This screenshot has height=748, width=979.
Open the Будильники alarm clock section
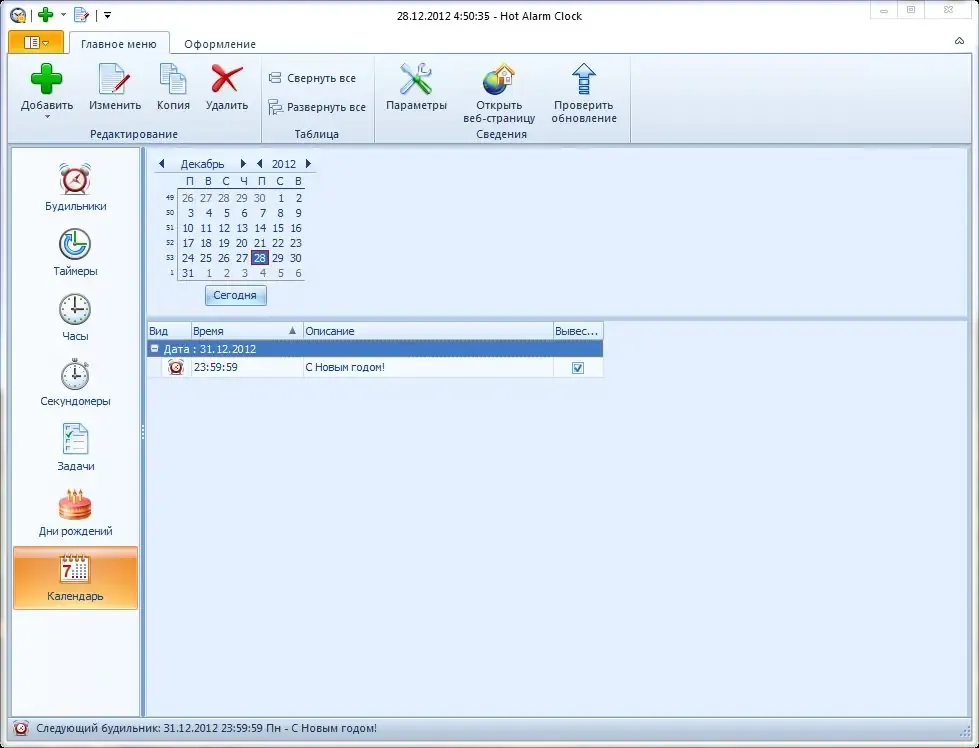pyautogui.click(x=75, y=187)
